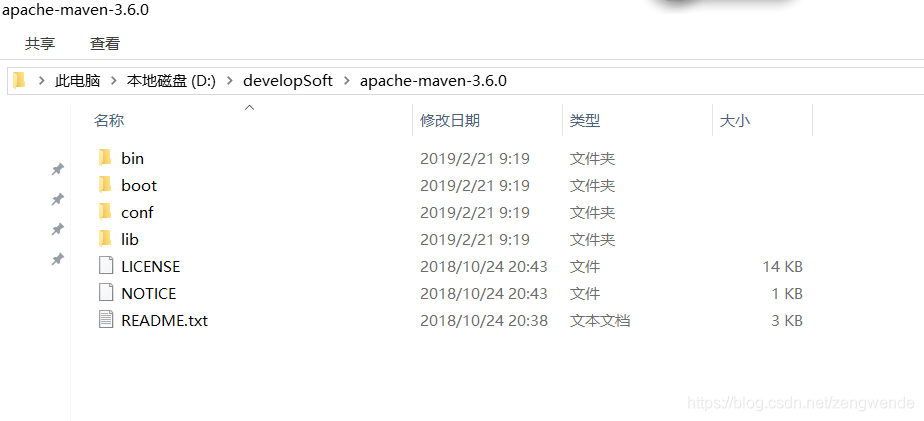
Task: Select the file name lib
Action: coord(130,239)
